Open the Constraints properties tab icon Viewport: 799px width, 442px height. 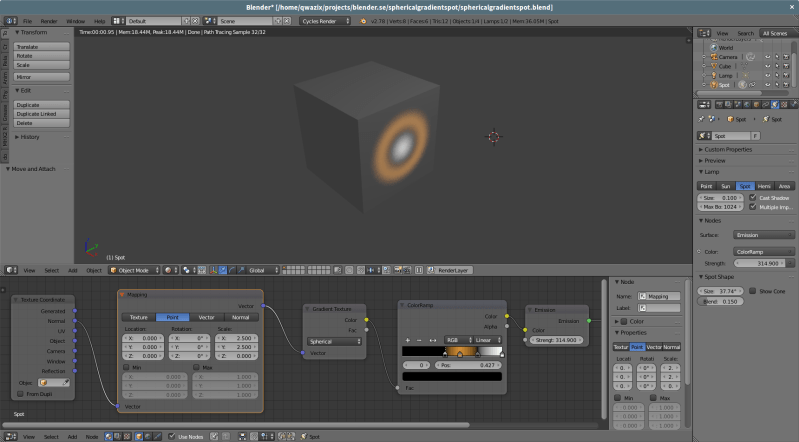(765, 105)
